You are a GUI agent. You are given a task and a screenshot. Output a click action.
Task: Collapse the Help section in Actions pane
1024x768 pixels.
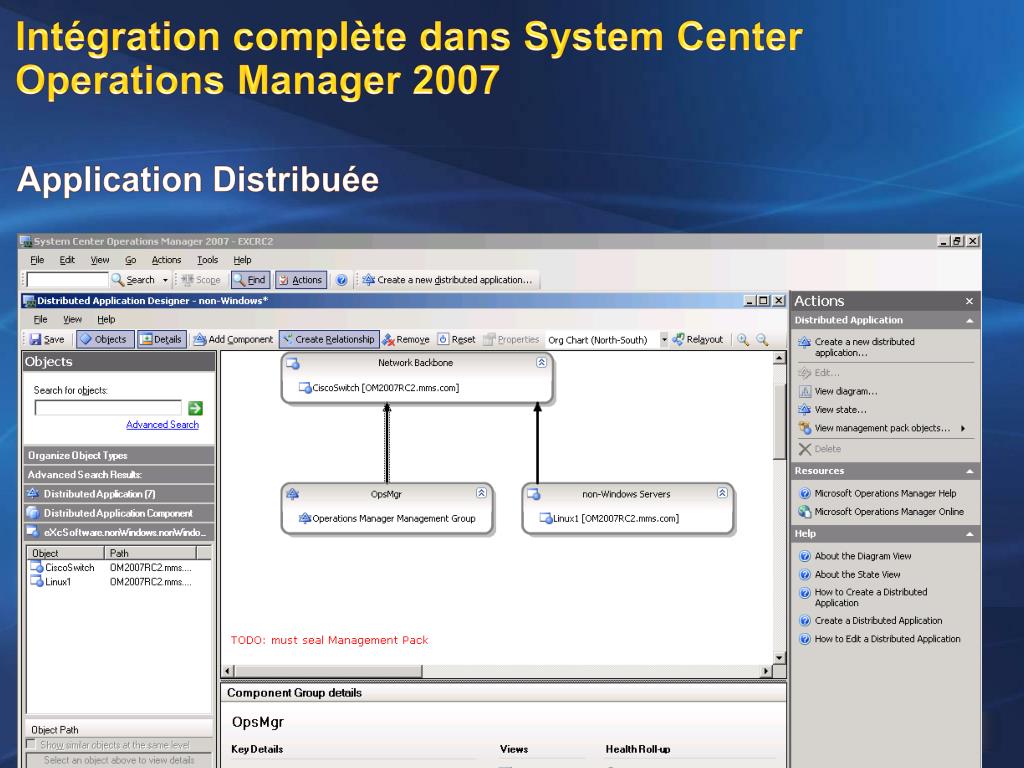tap(970, 534)
